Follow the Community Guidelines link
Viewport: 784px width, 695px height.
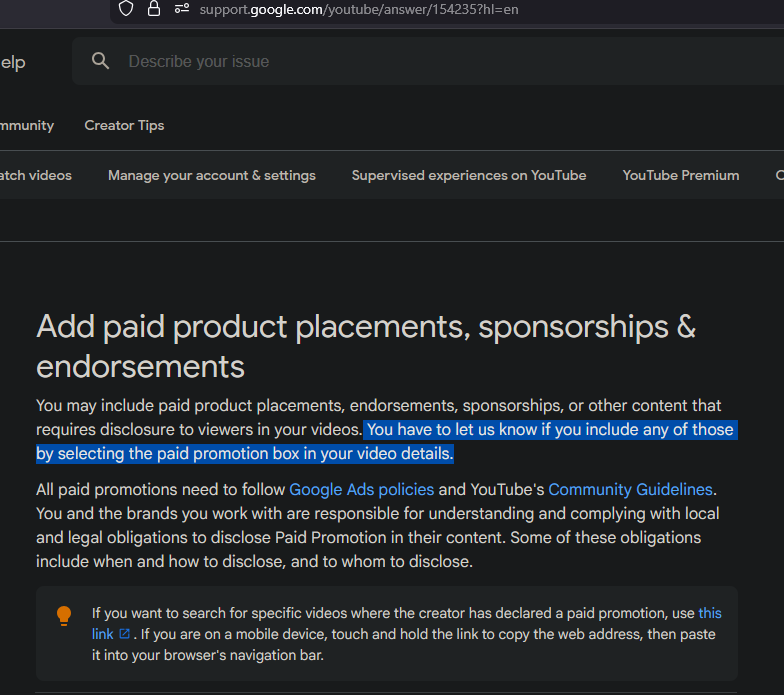click(630, 490)
